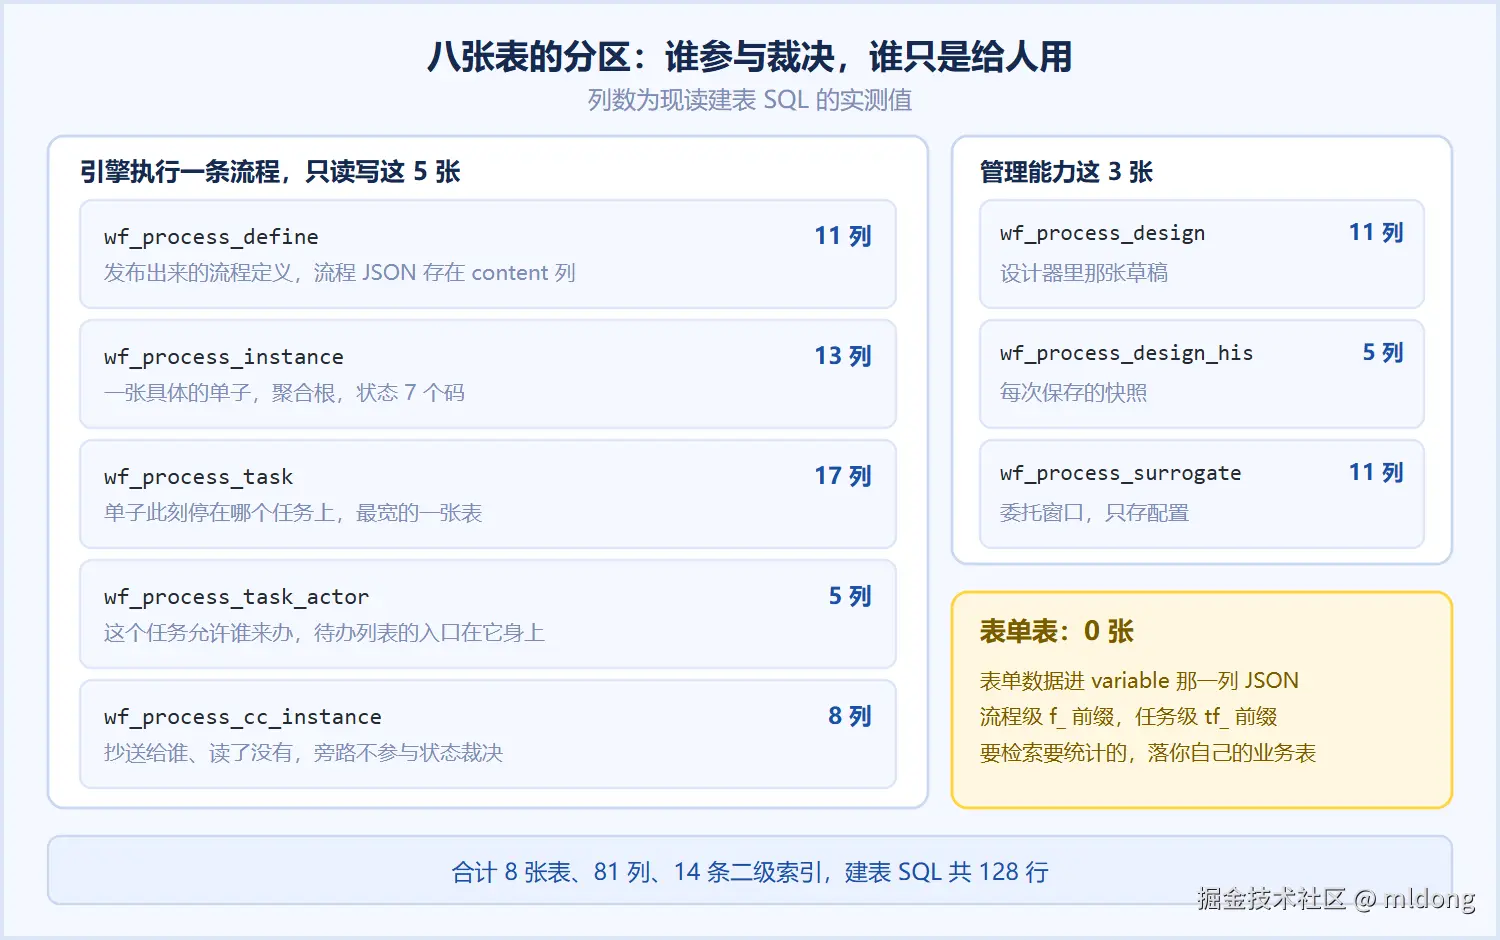Select the wf_process_surrogate table name
Image resolution: width=1500 pixels, height=940 pixels.
click(1121, 473)
